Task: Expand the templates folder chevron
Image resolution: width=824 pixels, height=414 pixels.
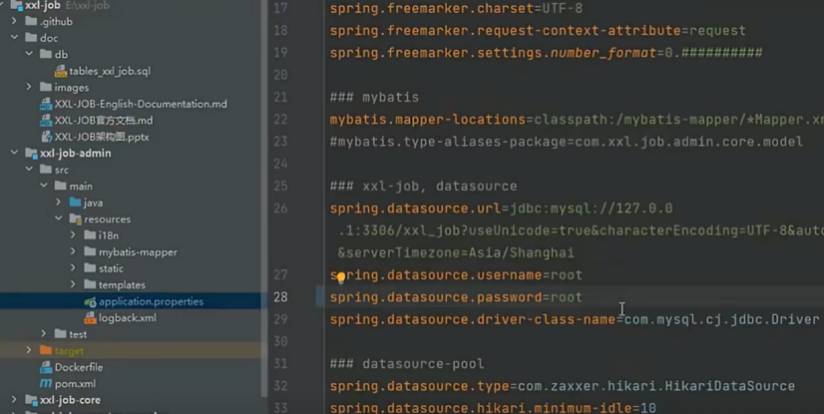Action: [x=73, y=284]
